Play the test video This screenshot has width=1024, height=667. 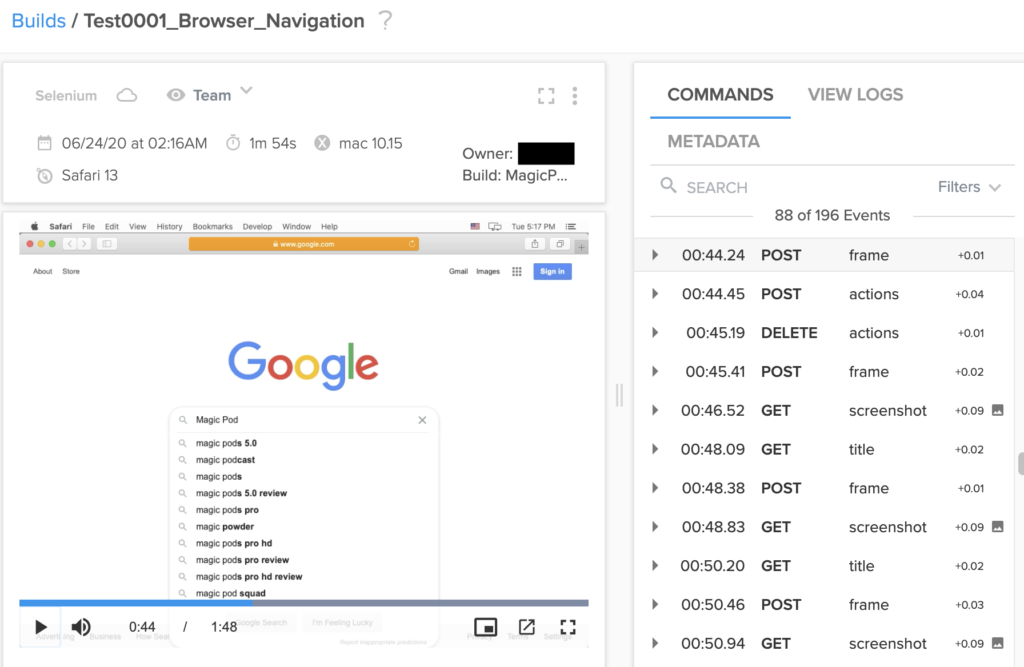click(x=40, y=627)
